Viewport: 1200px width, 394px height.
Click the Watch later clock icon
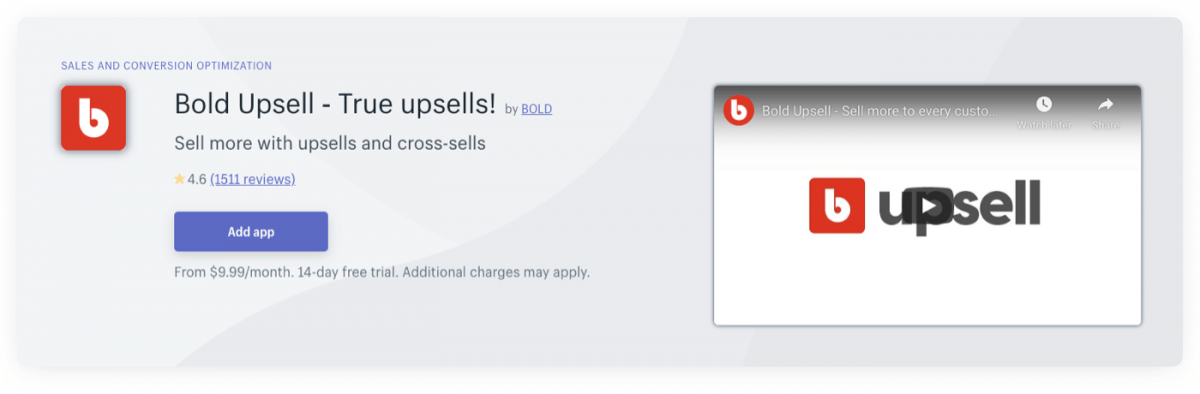(1044, 104)
